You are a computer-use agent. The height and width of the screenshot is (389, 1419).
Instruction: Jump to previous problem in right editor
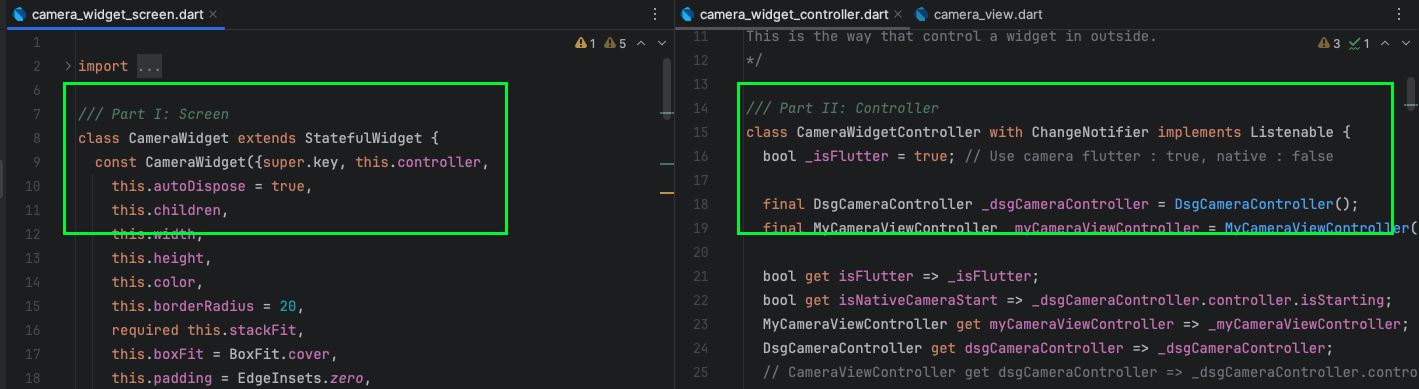pos(1385,43)
